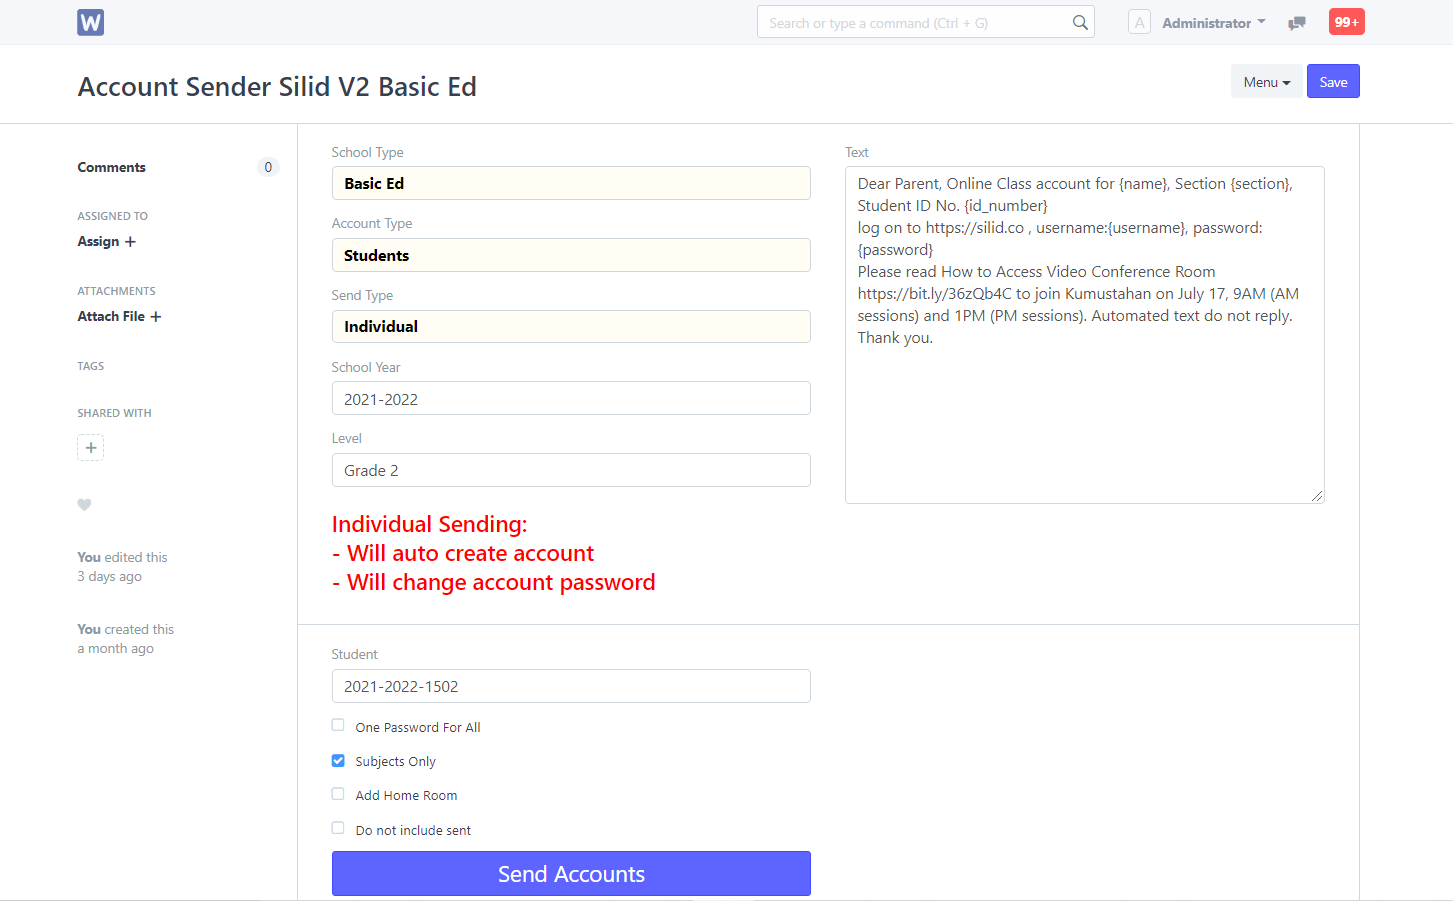This screenshot has height=901, width=1453.
Task: Click the 'You edited this' timeline entry
Action: click(122, 567)
